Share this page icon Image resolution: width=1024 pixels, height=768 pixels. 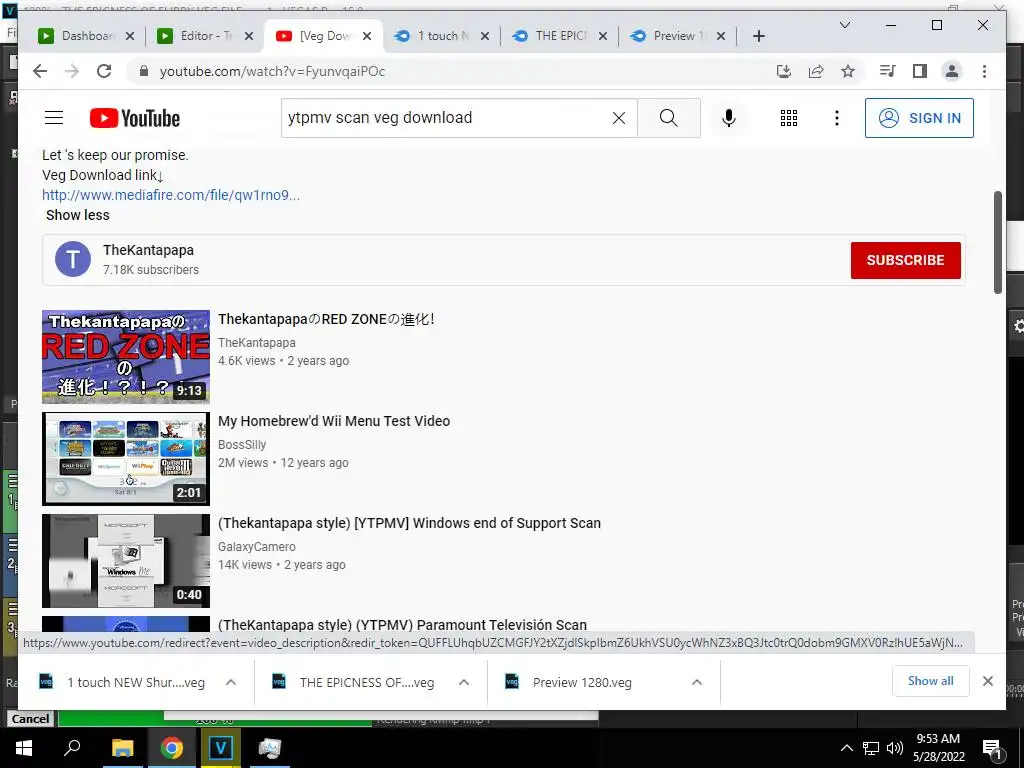[x=816, y=71]
